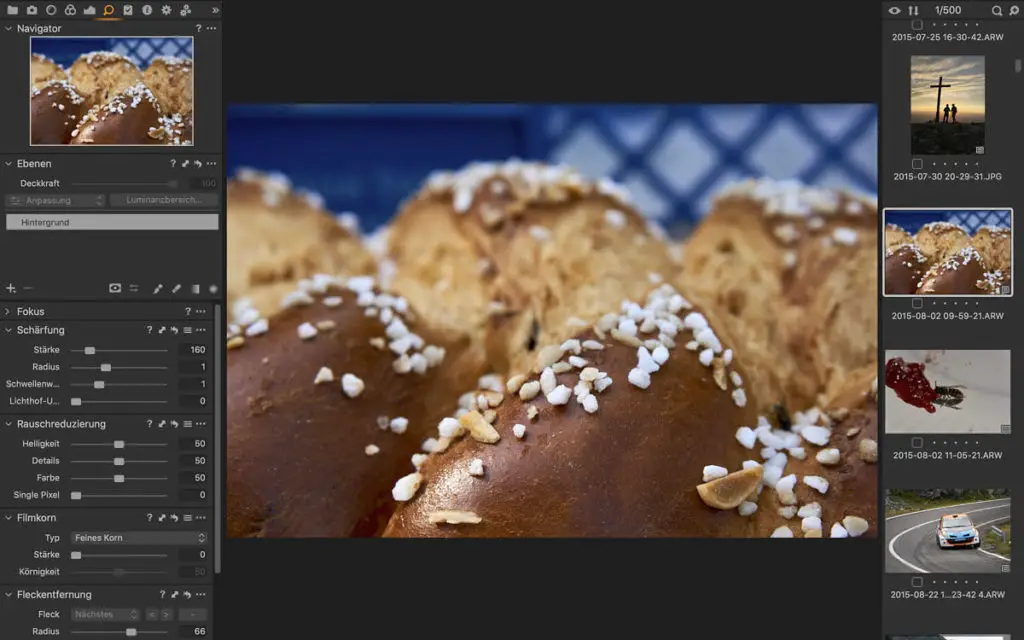Adjust the Helligkeit noise slider
Viewport: 1024px width, 640px height.
120,444
